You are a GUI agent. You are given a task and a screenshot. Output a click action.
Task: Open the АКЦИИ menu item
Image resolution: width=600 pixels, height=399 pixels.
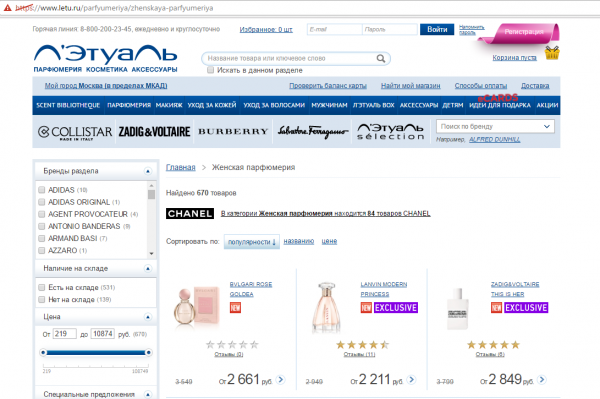point(547,105)
